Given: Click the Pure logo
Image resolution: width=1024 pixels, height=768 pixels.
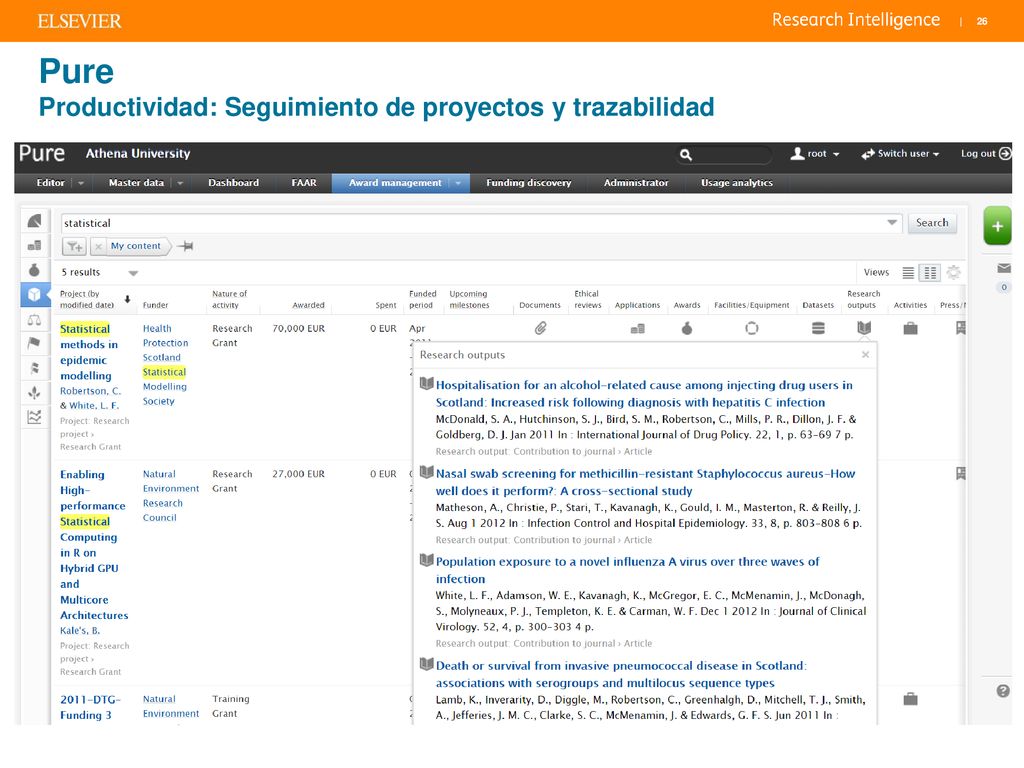Looking at the screenshot, I should (x=42, y=153).
